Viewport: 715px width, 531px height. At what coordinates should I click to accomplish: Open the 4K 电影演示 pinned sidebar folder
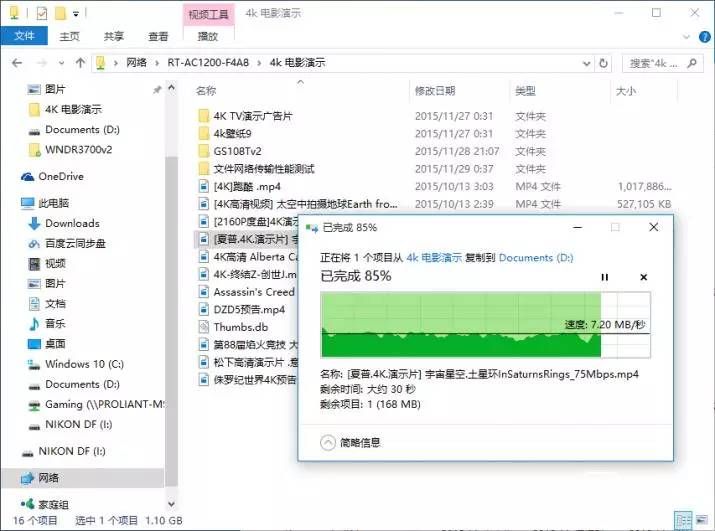pos(73,109)
